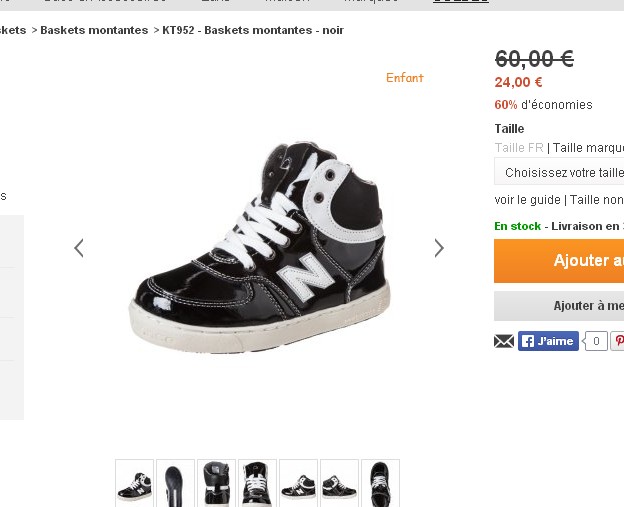Select the last thumbnail with top view
This screenshot has height=507, width=624.
[x=380, y=482]
